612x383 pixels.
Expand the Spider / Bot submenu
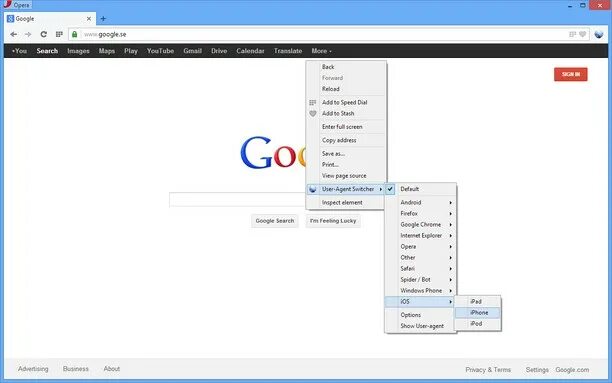point(420,280)
